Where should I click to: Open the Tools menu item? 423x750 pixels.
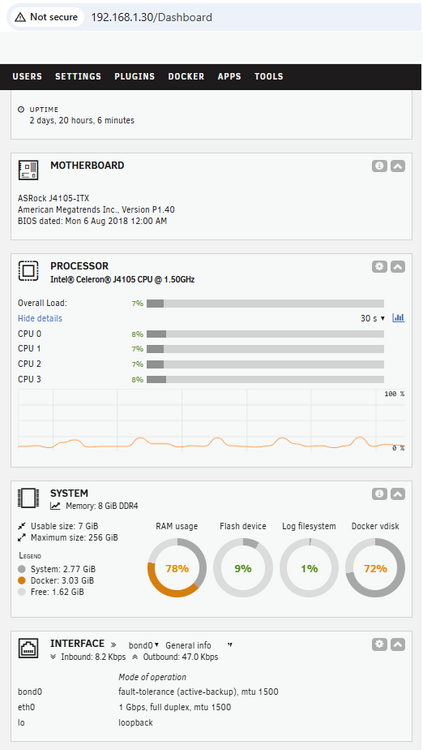[268, 77]
